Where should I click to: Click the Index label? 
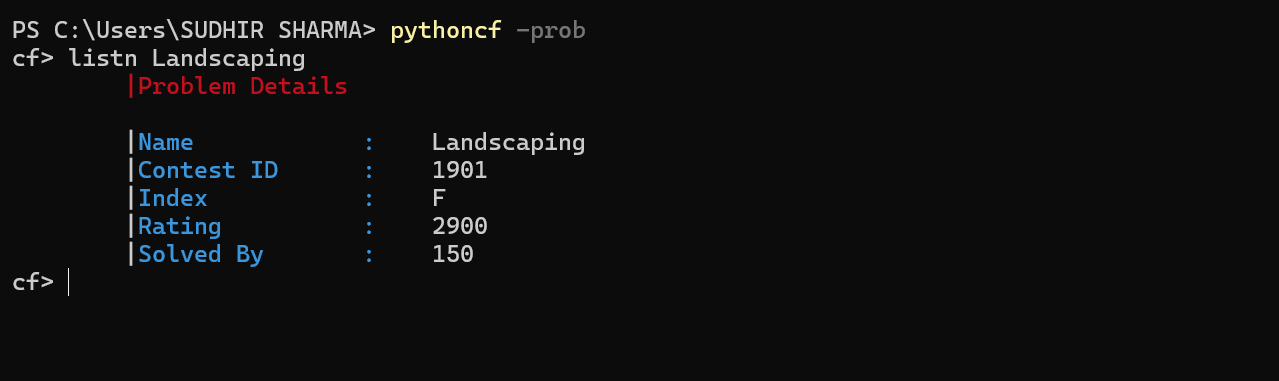(x=172, y=198)
